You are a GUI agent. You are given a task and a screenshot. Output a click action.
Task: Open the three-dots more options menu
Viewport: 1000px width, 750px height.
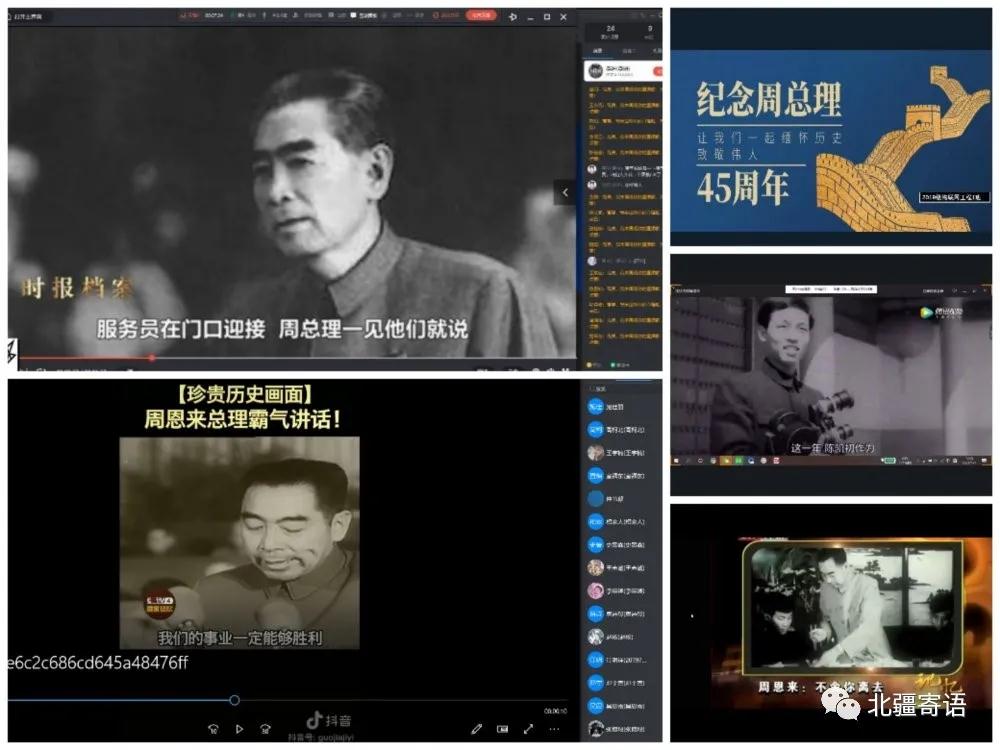coord(553,729)
